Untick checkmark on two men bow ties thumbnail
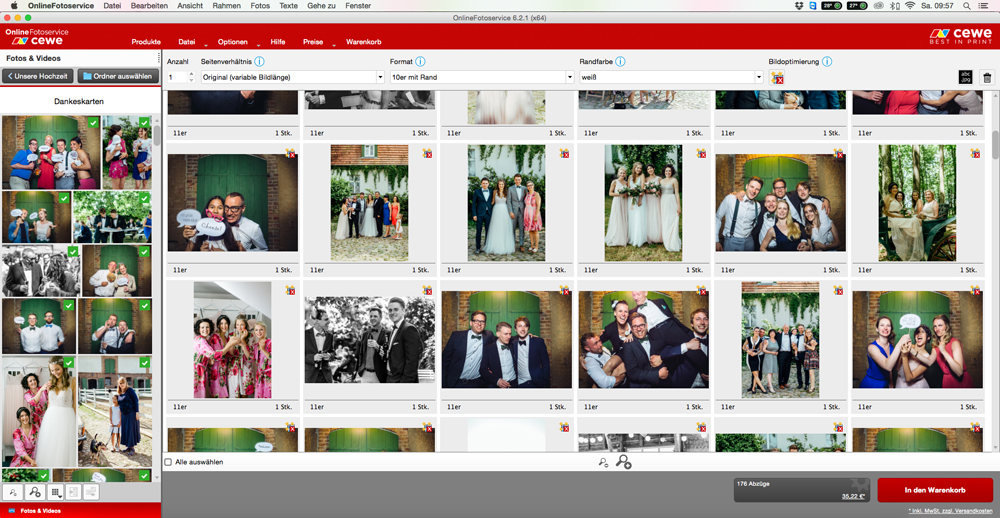Image resolution: width=1000 pixels, height=518 pixels. 68,306
